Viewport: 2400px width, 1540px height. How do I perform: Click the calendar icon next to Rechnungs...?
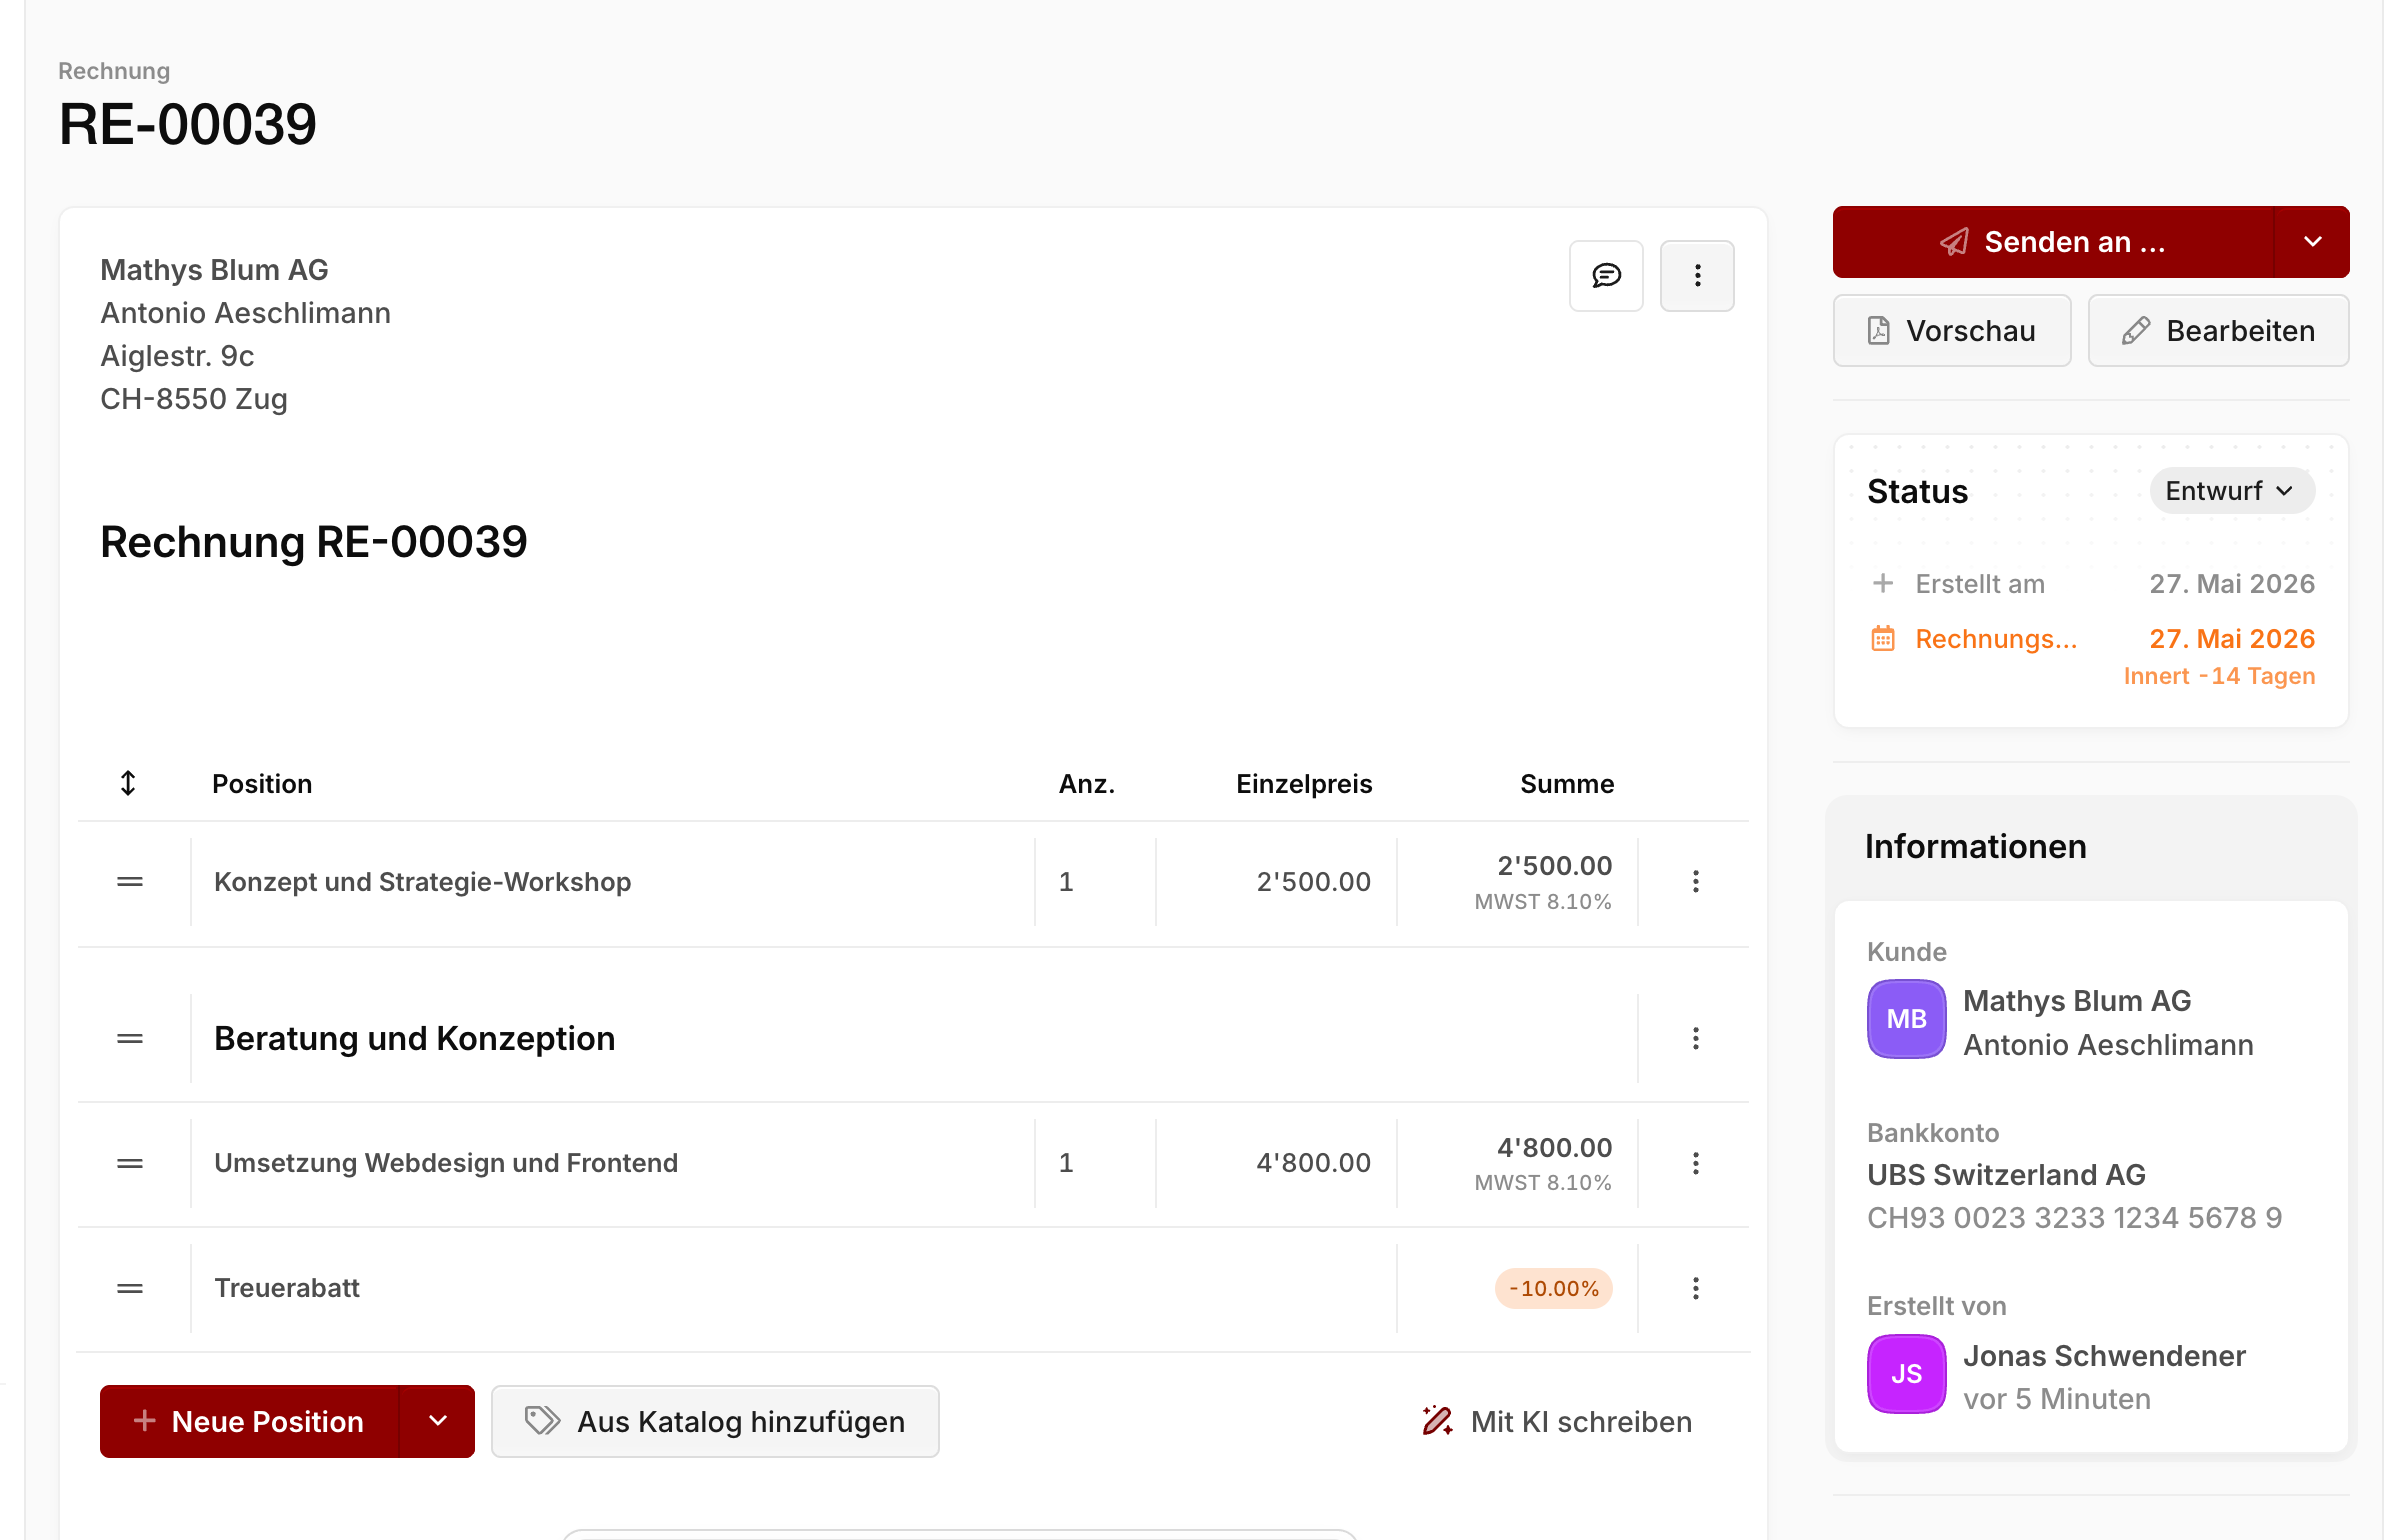[1883, 638]
